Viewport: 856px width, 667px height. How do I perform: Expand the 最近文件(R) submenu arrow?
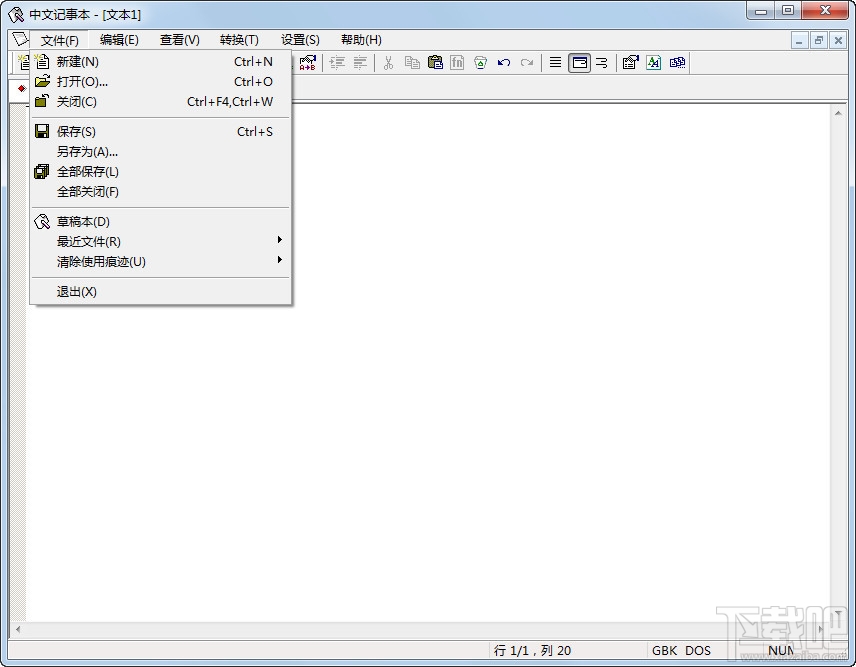(280, 240)
